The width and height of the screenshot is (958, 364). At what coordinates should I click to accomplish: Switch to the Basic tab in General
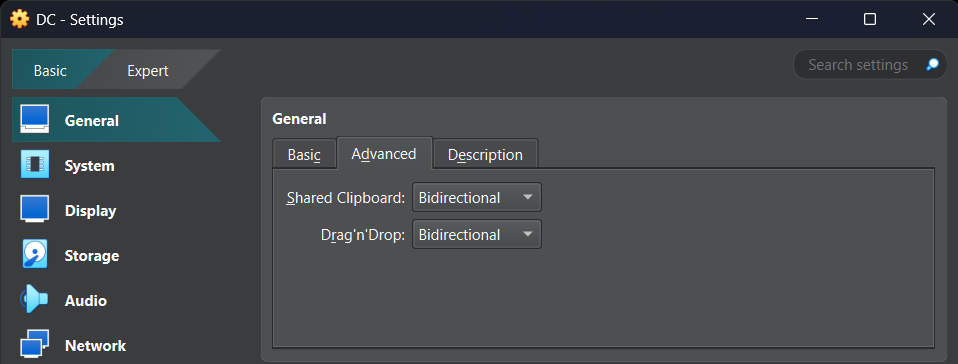point(304,155)
